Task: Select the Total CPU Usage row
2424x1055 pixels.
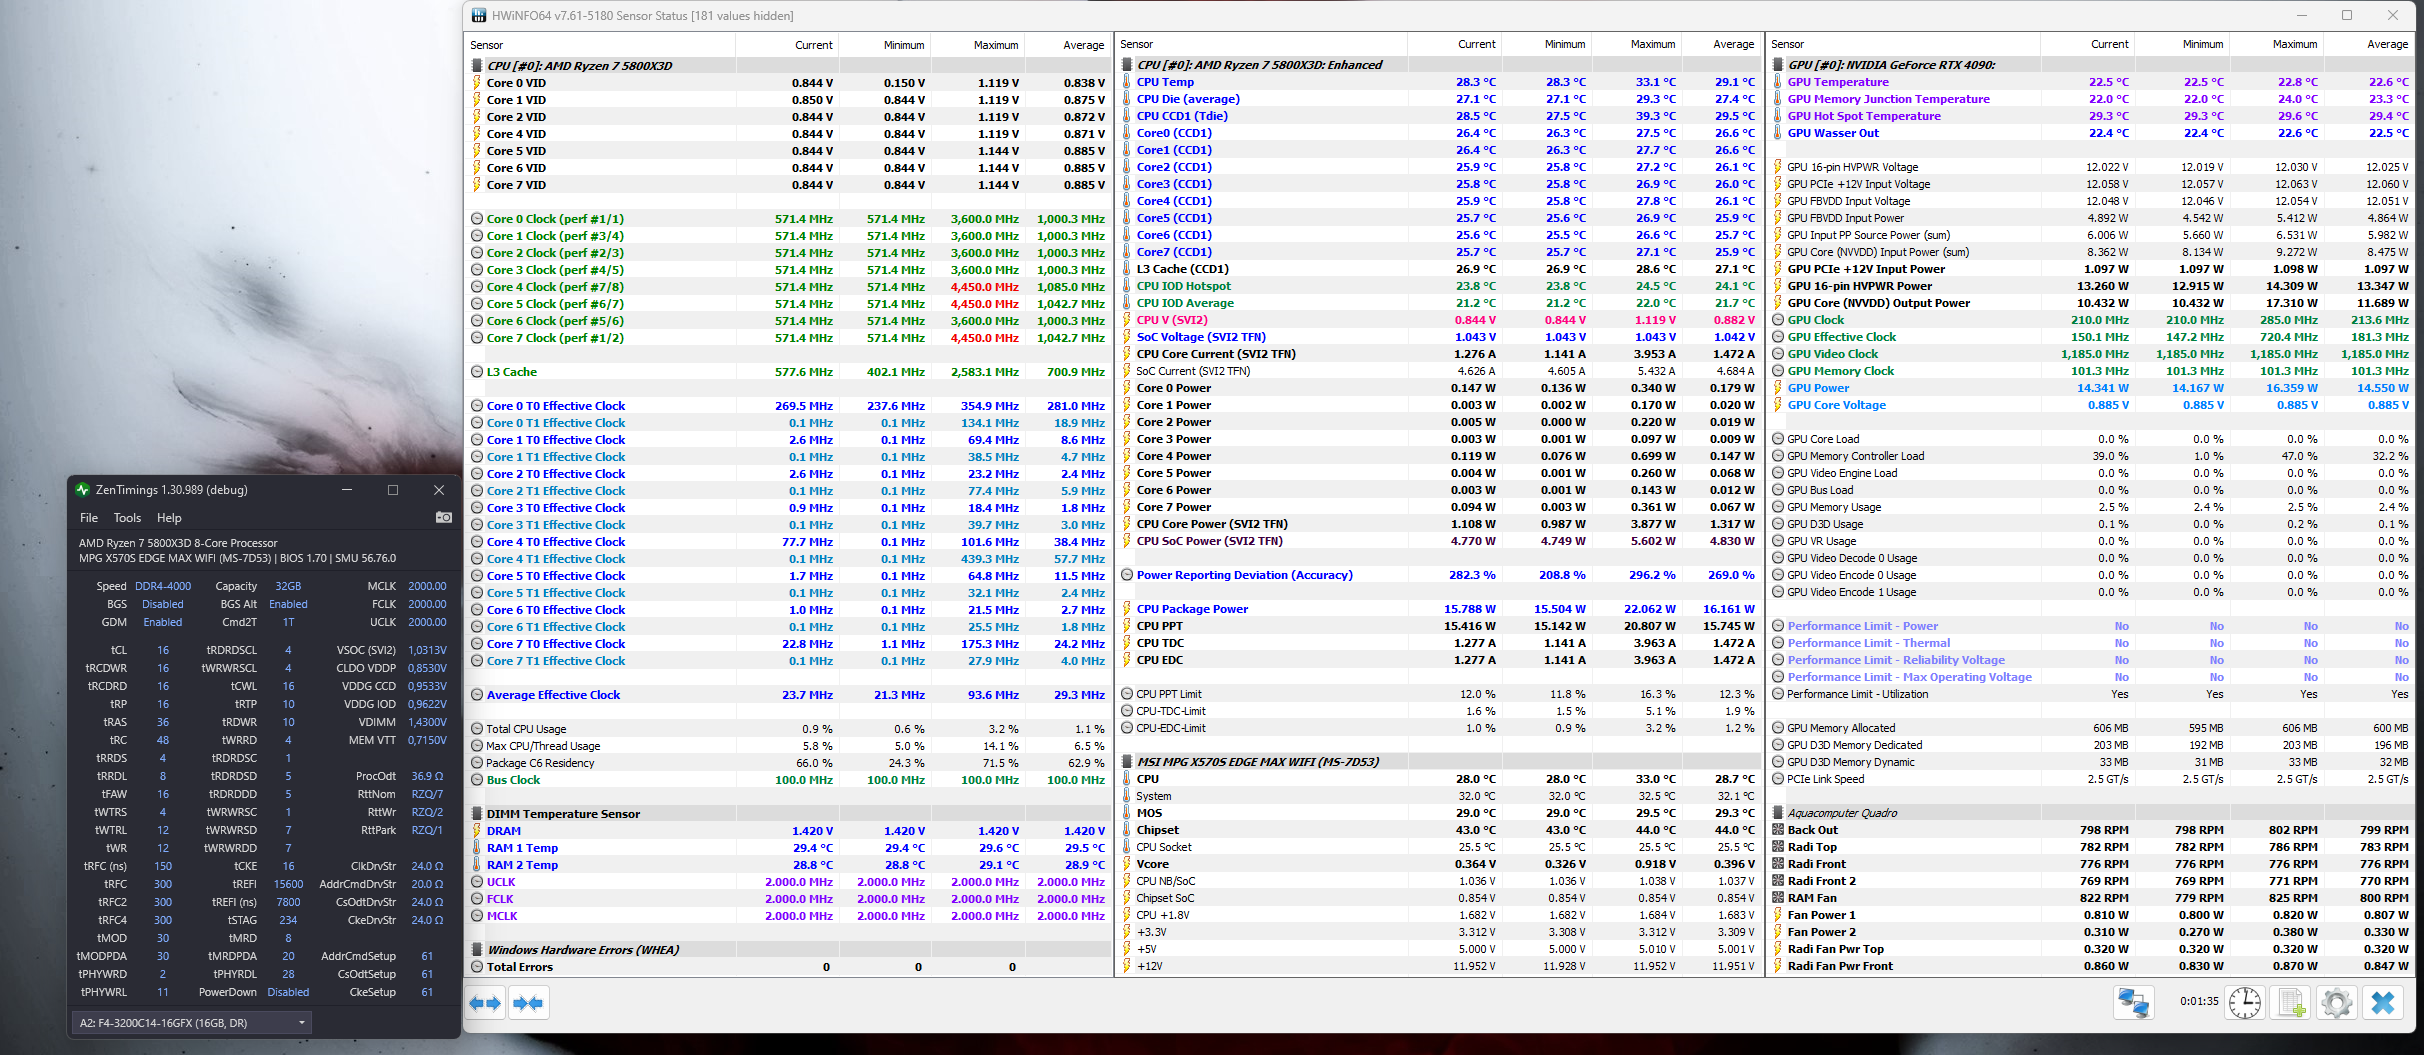Action: (x=789, y=729)
